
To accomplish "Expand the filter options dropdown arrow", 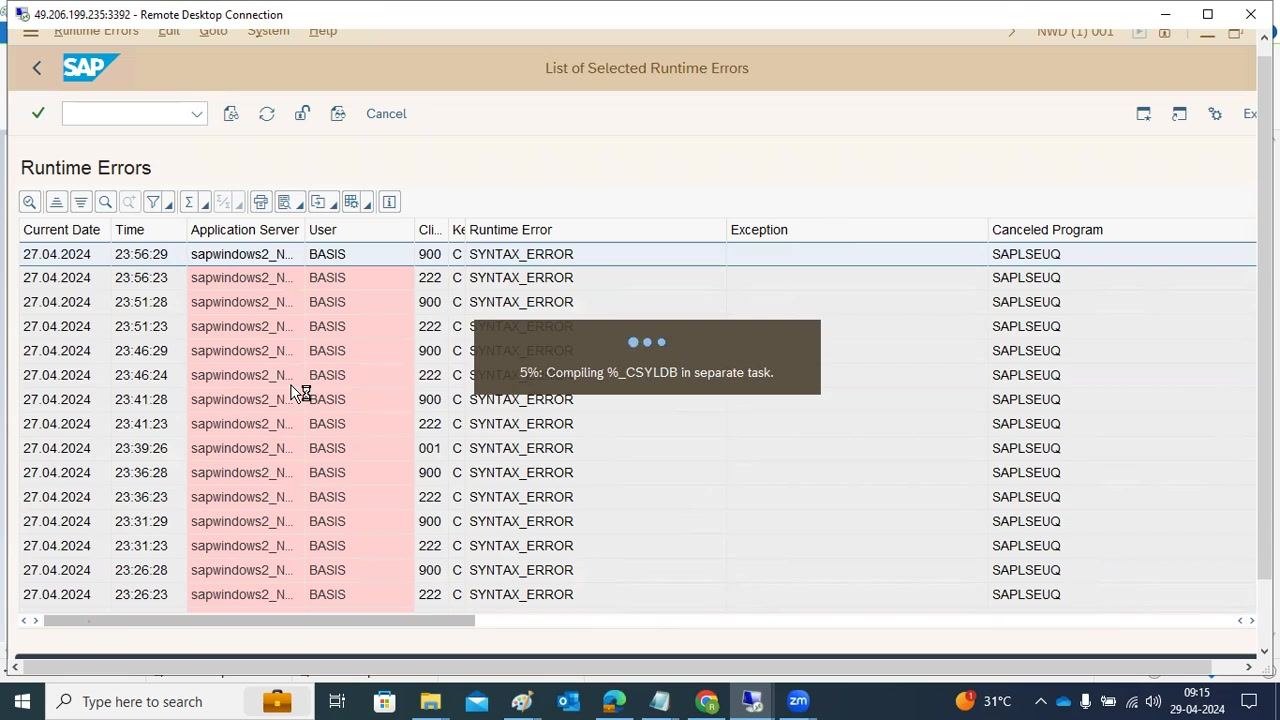I will tap(168, 204).
